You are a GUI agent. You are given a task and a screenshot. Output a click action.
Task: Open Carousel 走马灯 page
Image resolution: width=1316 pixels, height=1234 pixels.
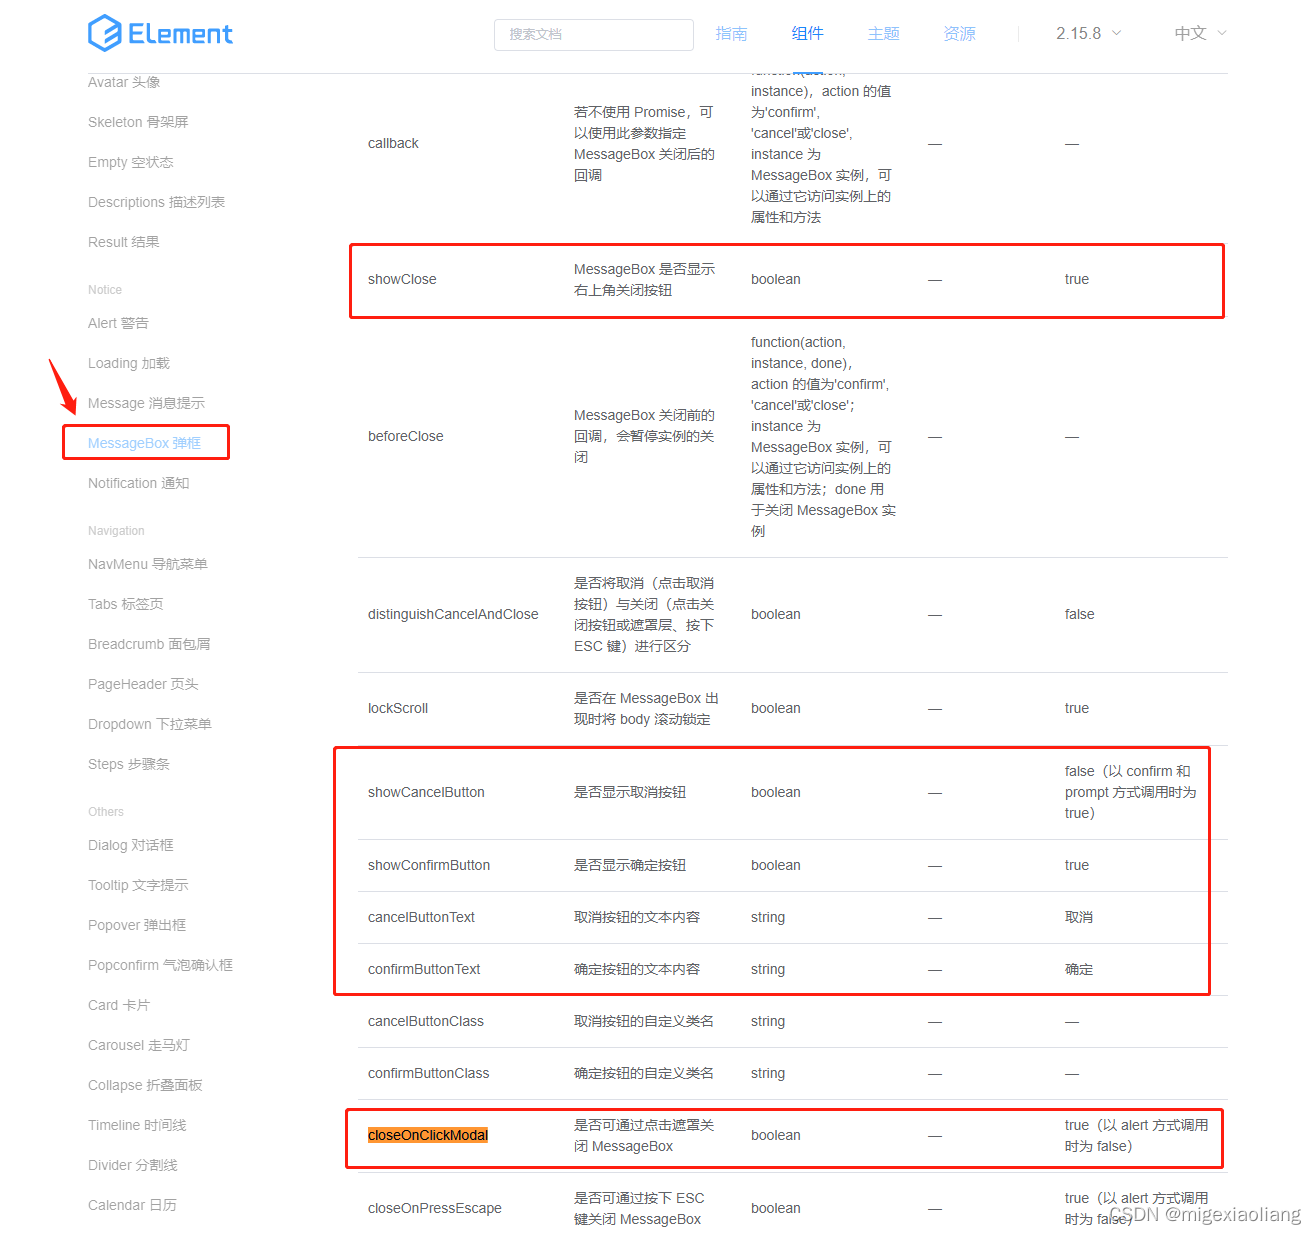[x=138, y=1045]
